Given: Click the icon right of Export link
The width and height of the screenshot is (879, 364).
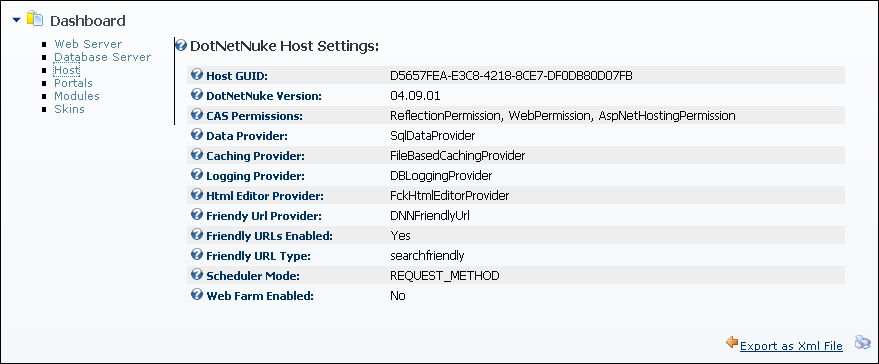Looking at the screenshot, I should [x=862, y=343].
